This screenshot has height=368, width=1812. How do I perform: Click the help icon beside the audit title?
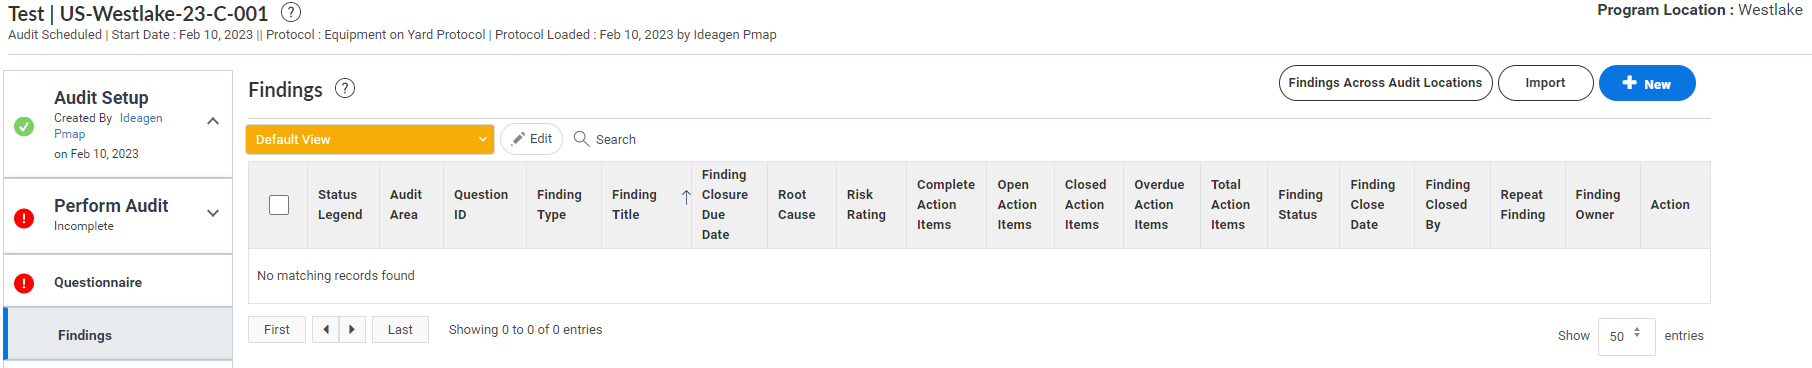(291, 12)
